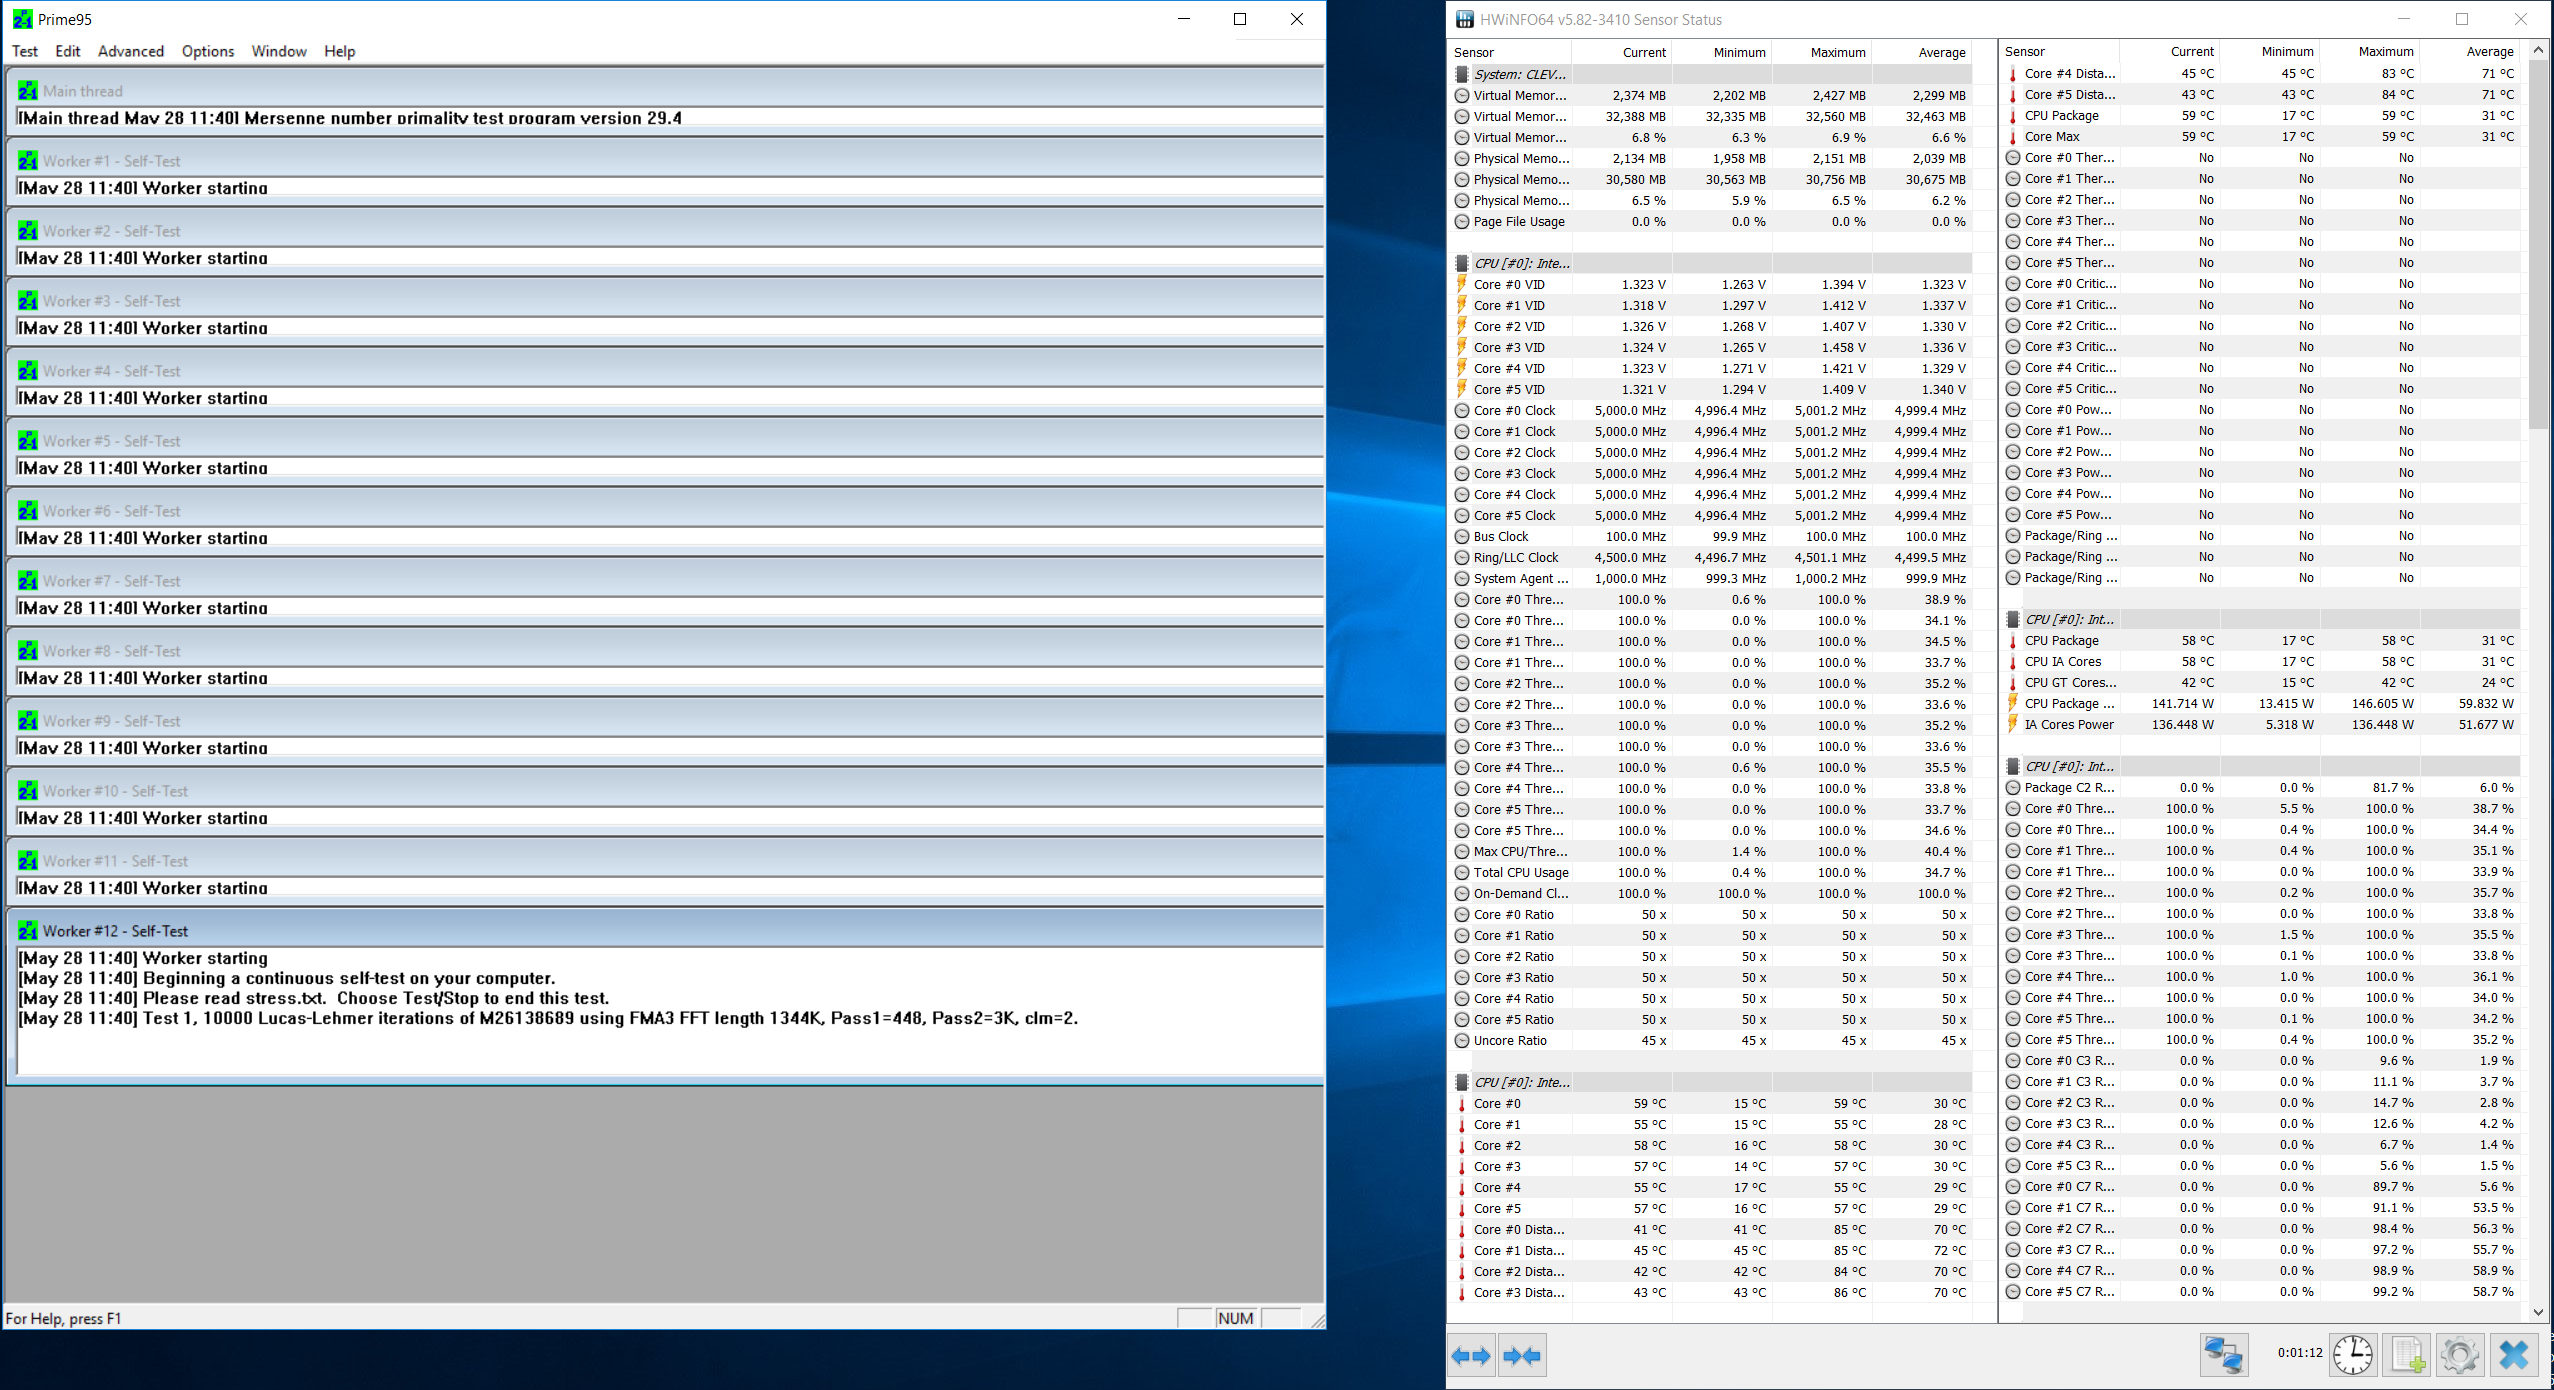Screen dimensions: 2554x1390
Task: Click the Maximum column header in left panel
Action: 1837,52
